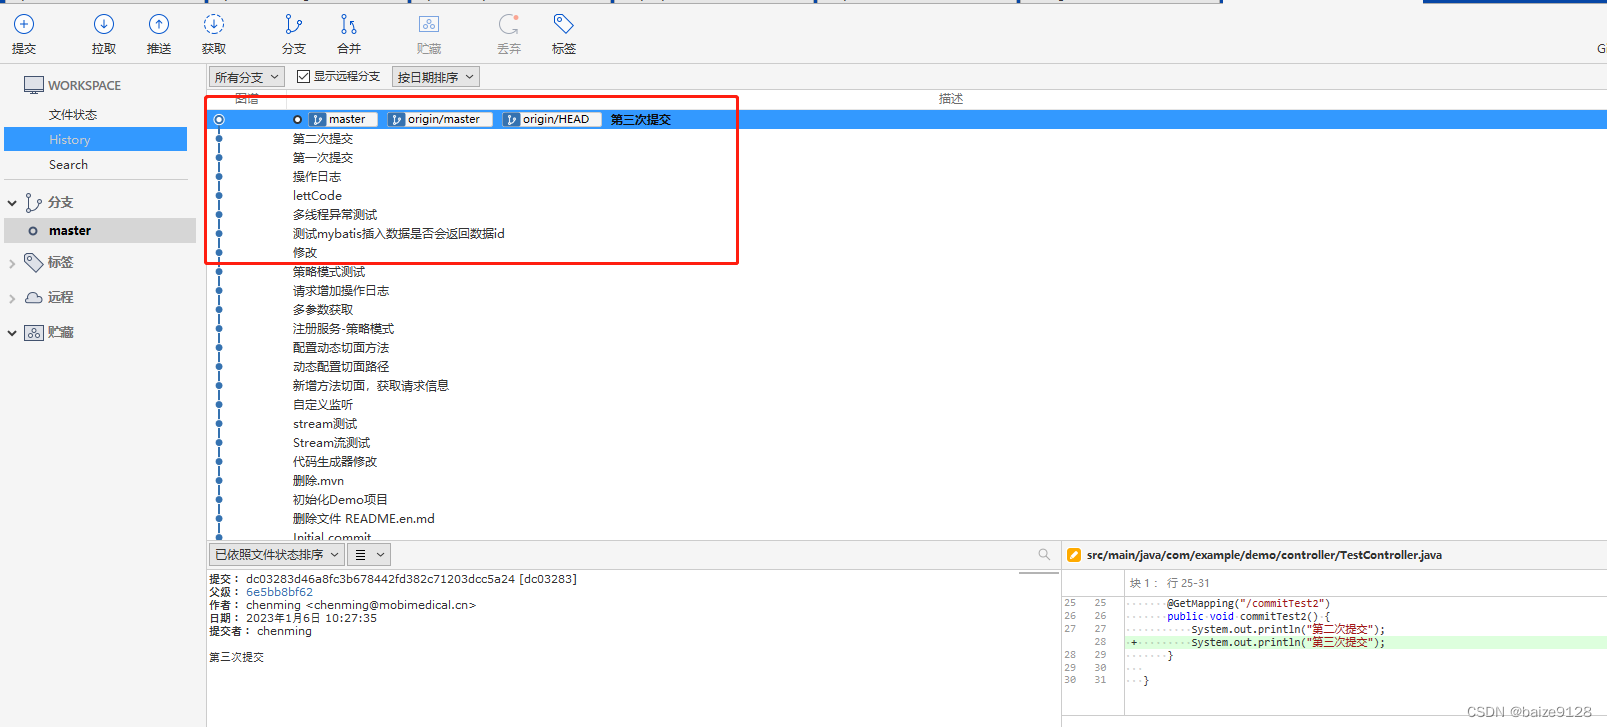Viewport: 1607px width, 727px height.
Task: Select History in the sidebar
Action: pos(95,140)
